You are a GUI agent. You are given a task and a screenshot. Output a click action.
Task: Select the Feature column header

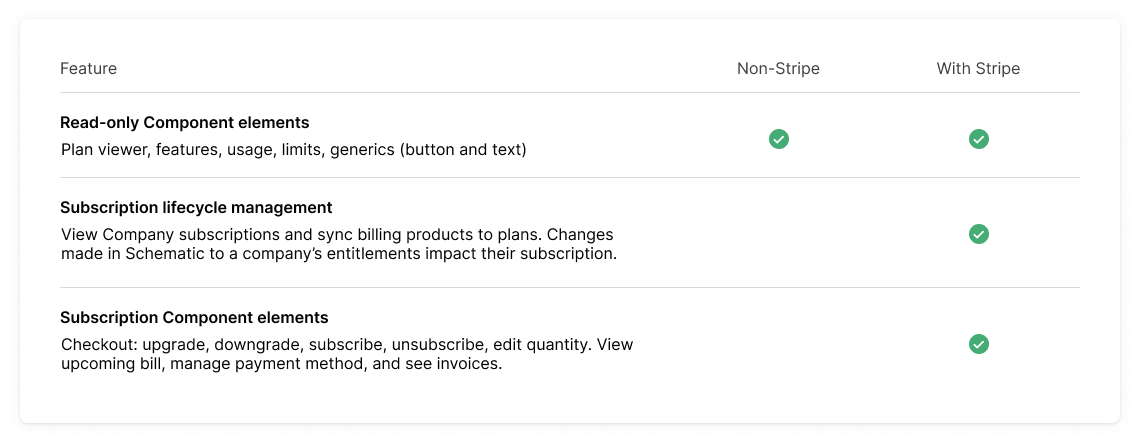pyautogui.click(x=88, y=69)
